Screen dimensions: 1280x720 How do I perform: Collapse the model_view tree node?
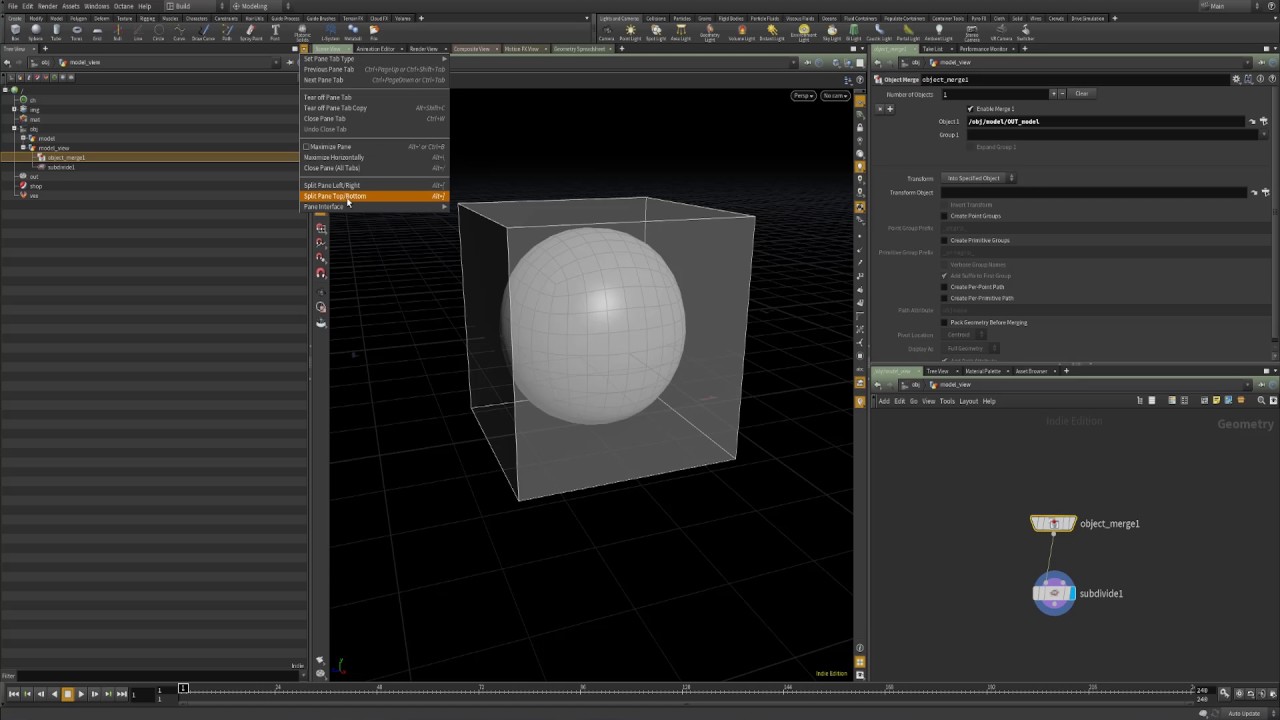[22, 148]
